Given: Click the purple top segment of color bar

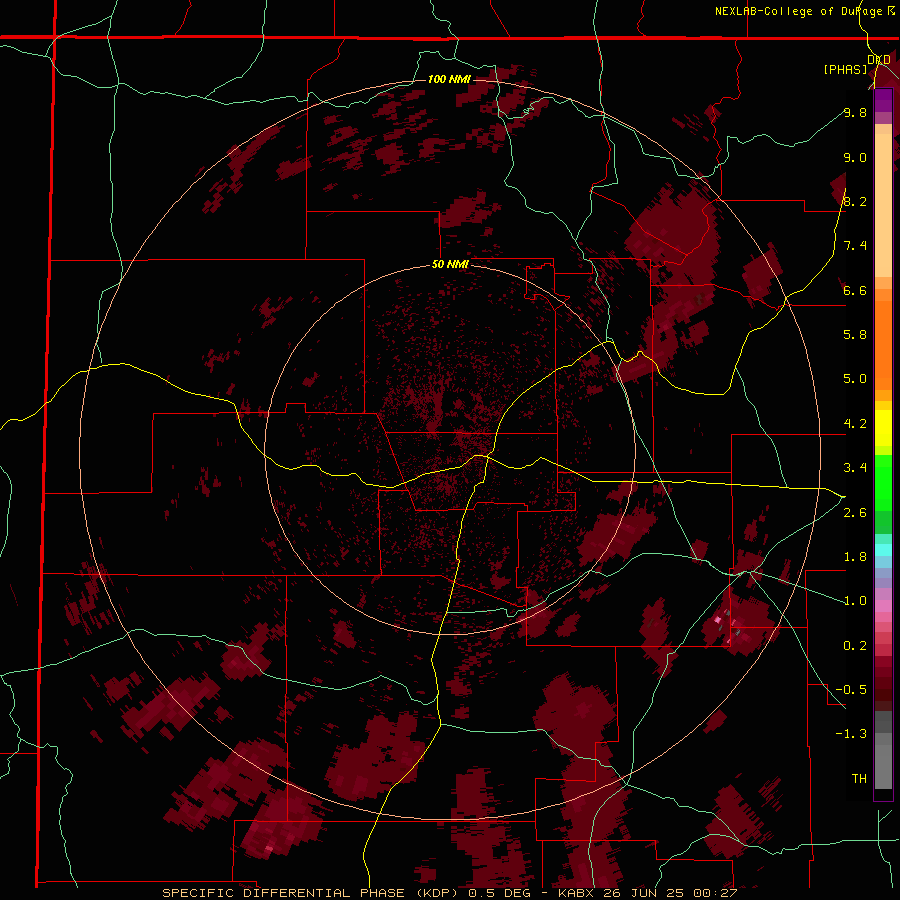Looking at the screenshot, I should (883, 100).
